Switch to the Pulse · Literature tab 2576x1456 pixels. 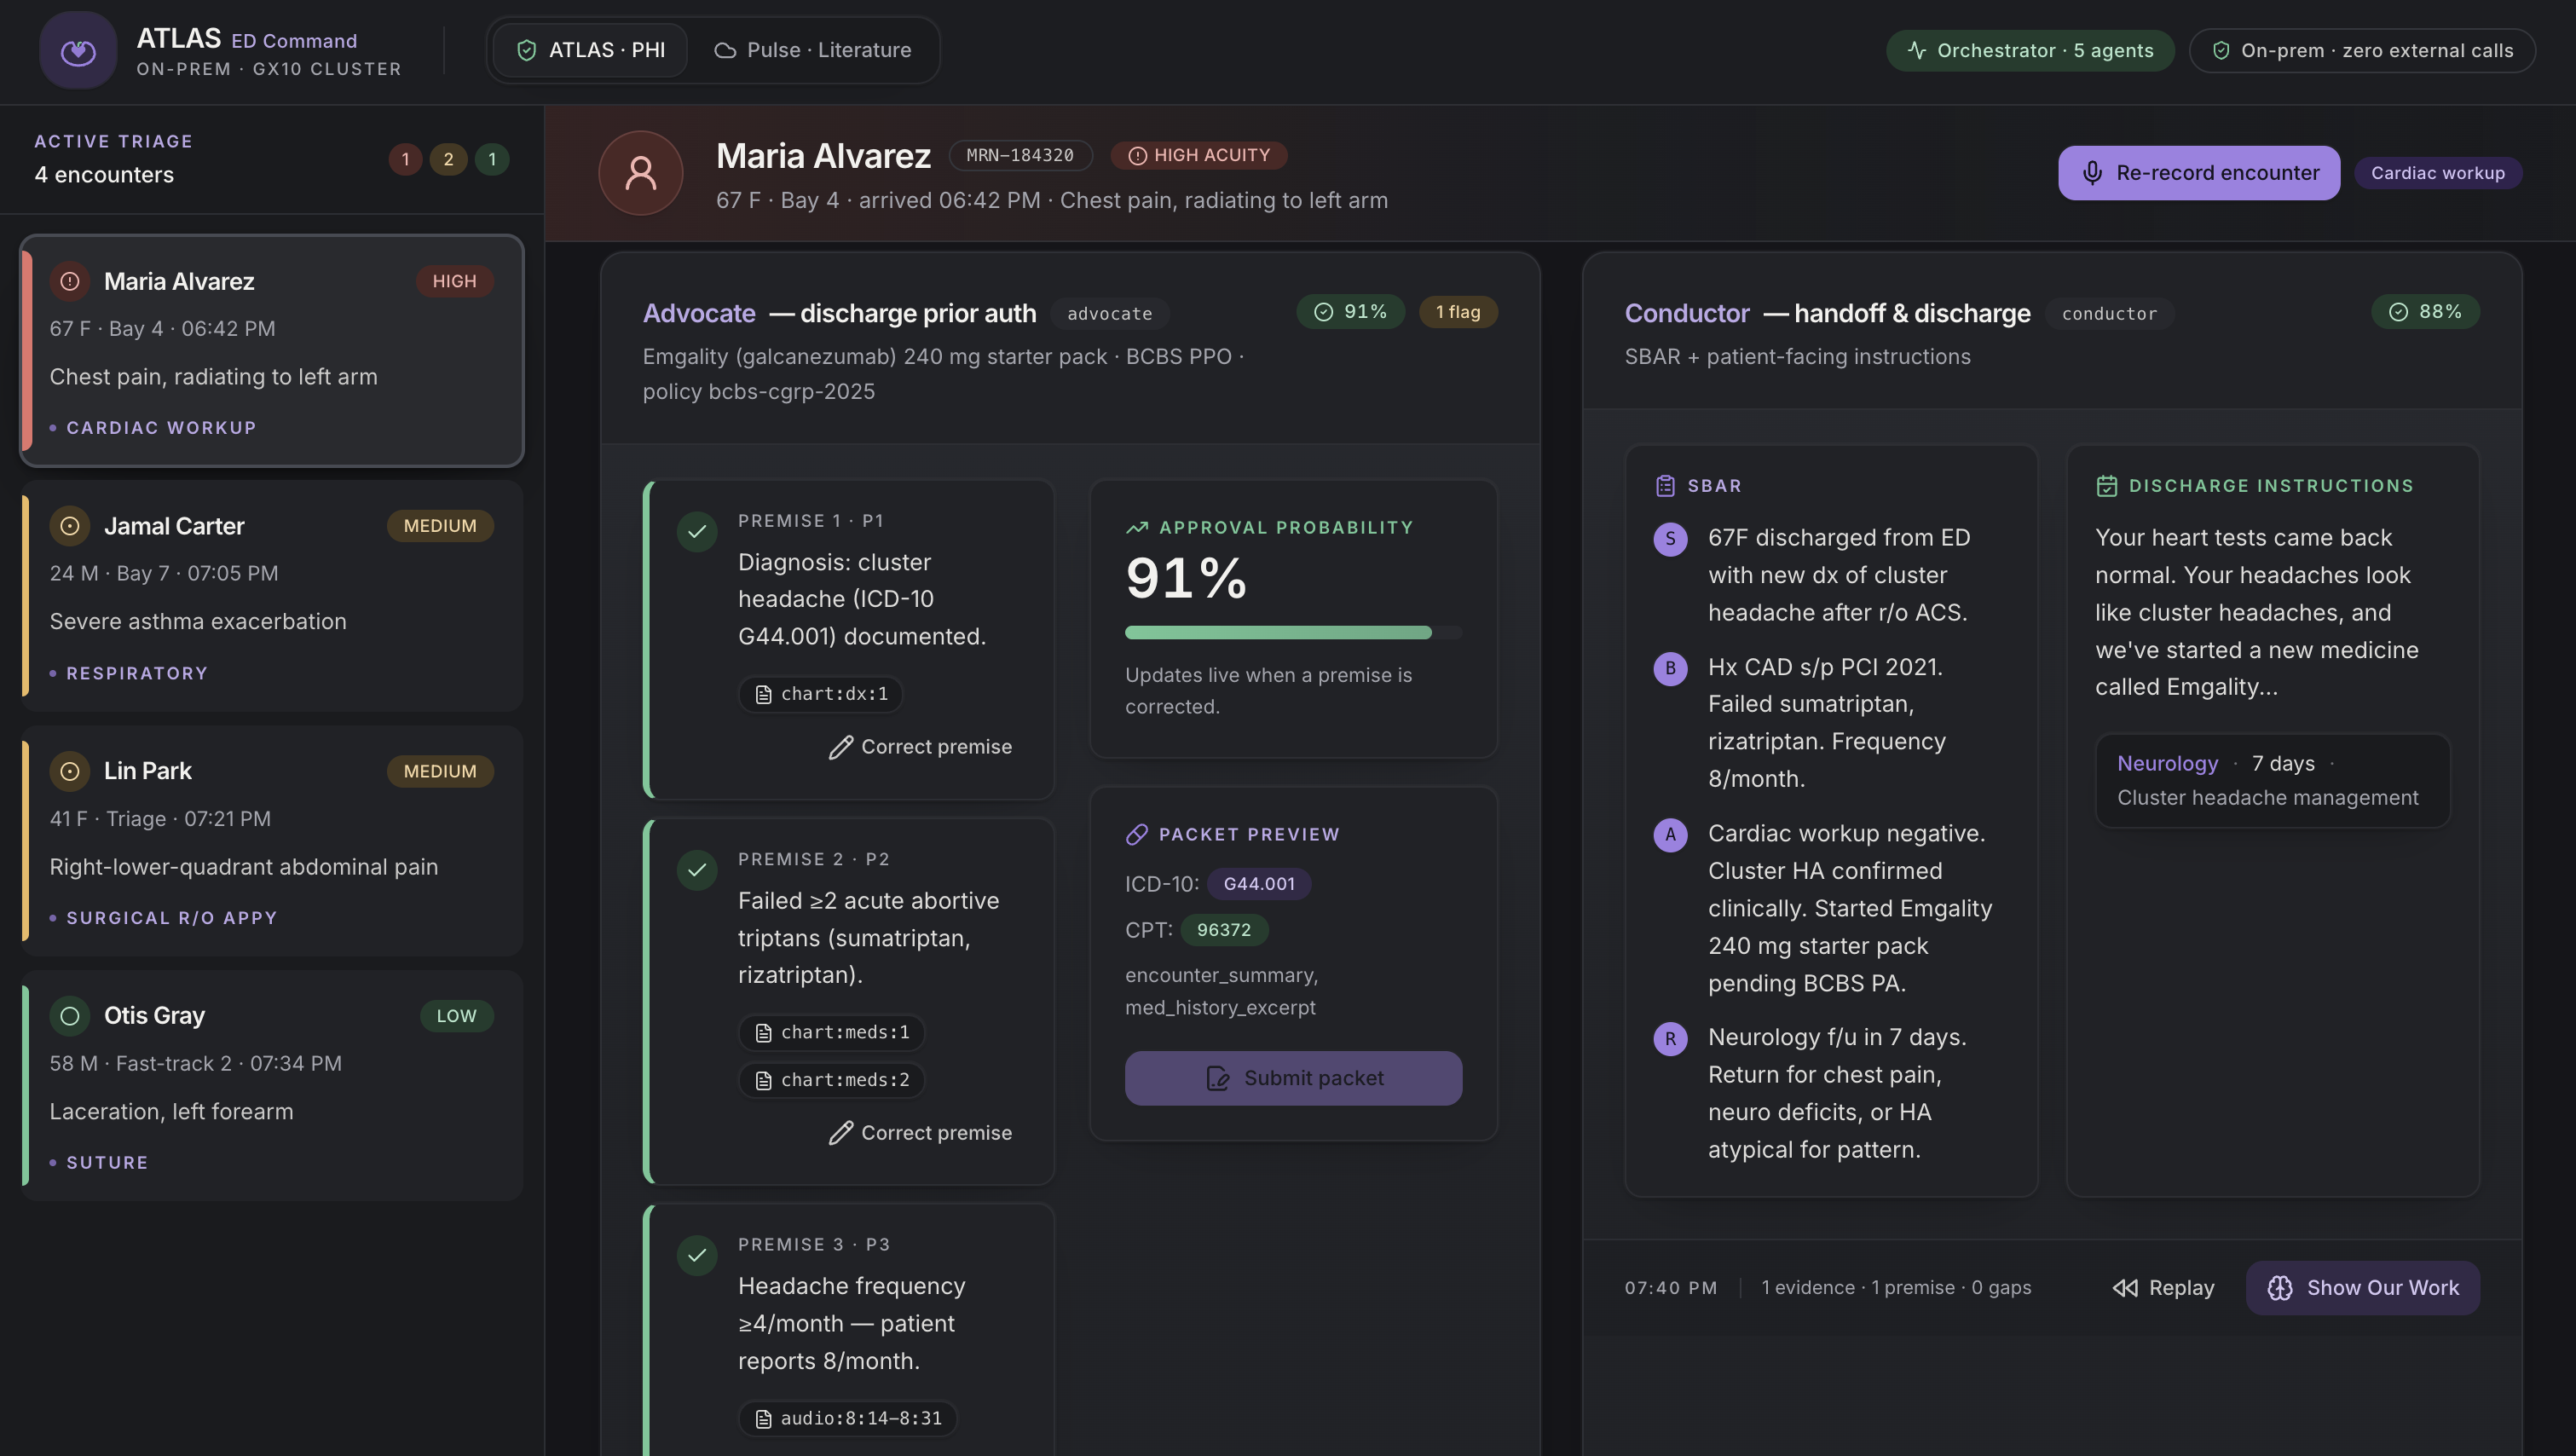[813, 50]
